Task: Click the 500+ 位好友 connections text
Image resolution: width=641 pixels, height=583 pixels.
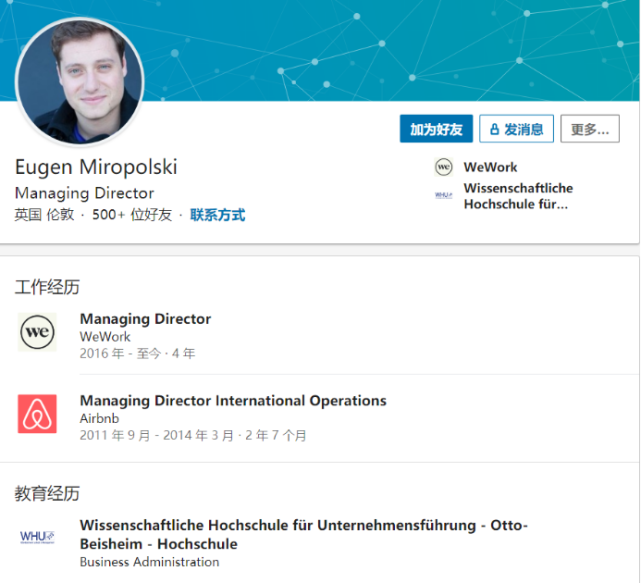Action: coord(132,215)
